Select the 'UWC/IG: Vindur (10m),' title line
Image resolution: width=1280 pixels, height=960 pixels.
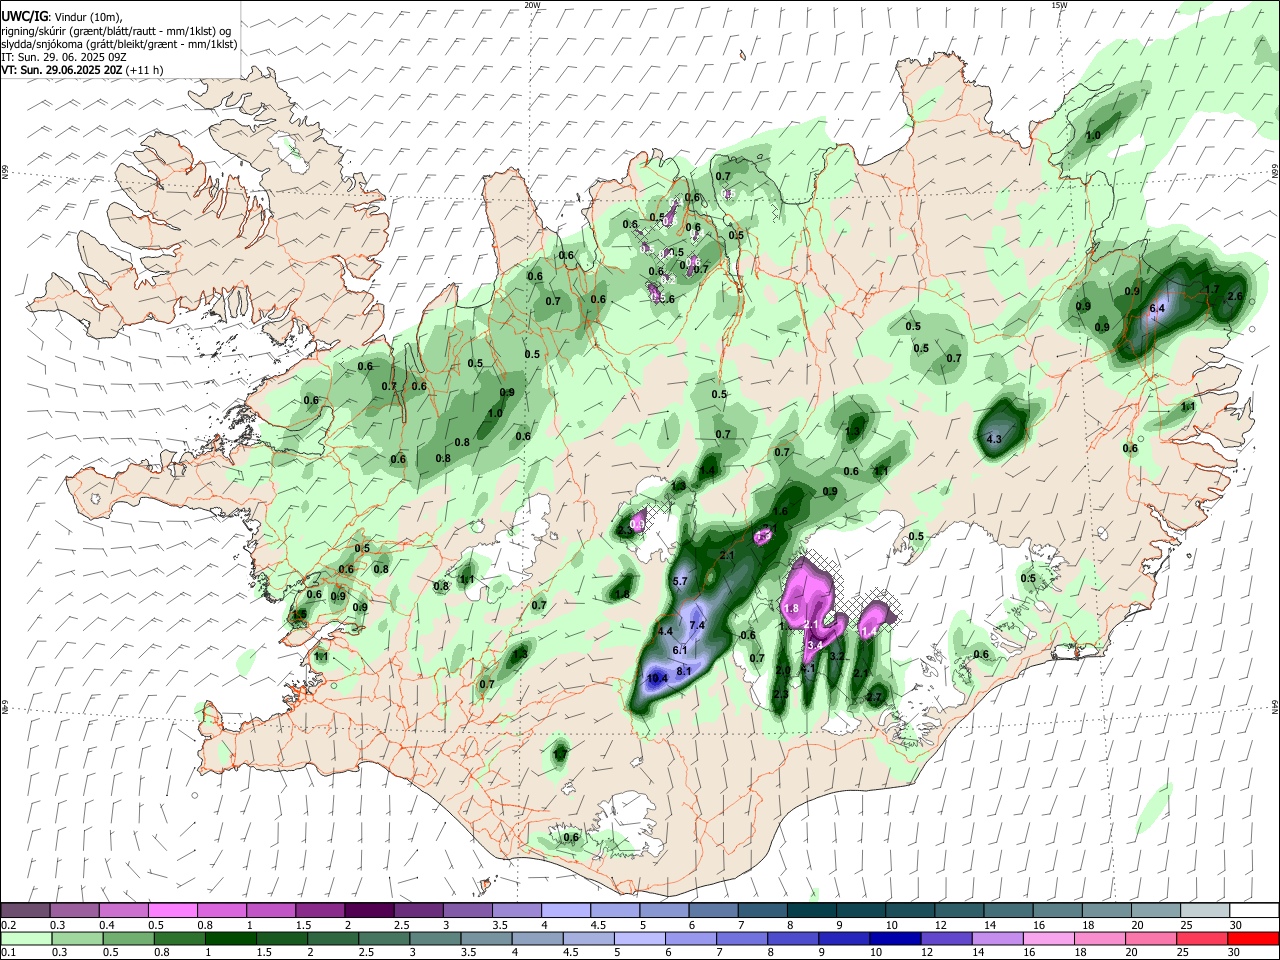(x=60, y=17)
